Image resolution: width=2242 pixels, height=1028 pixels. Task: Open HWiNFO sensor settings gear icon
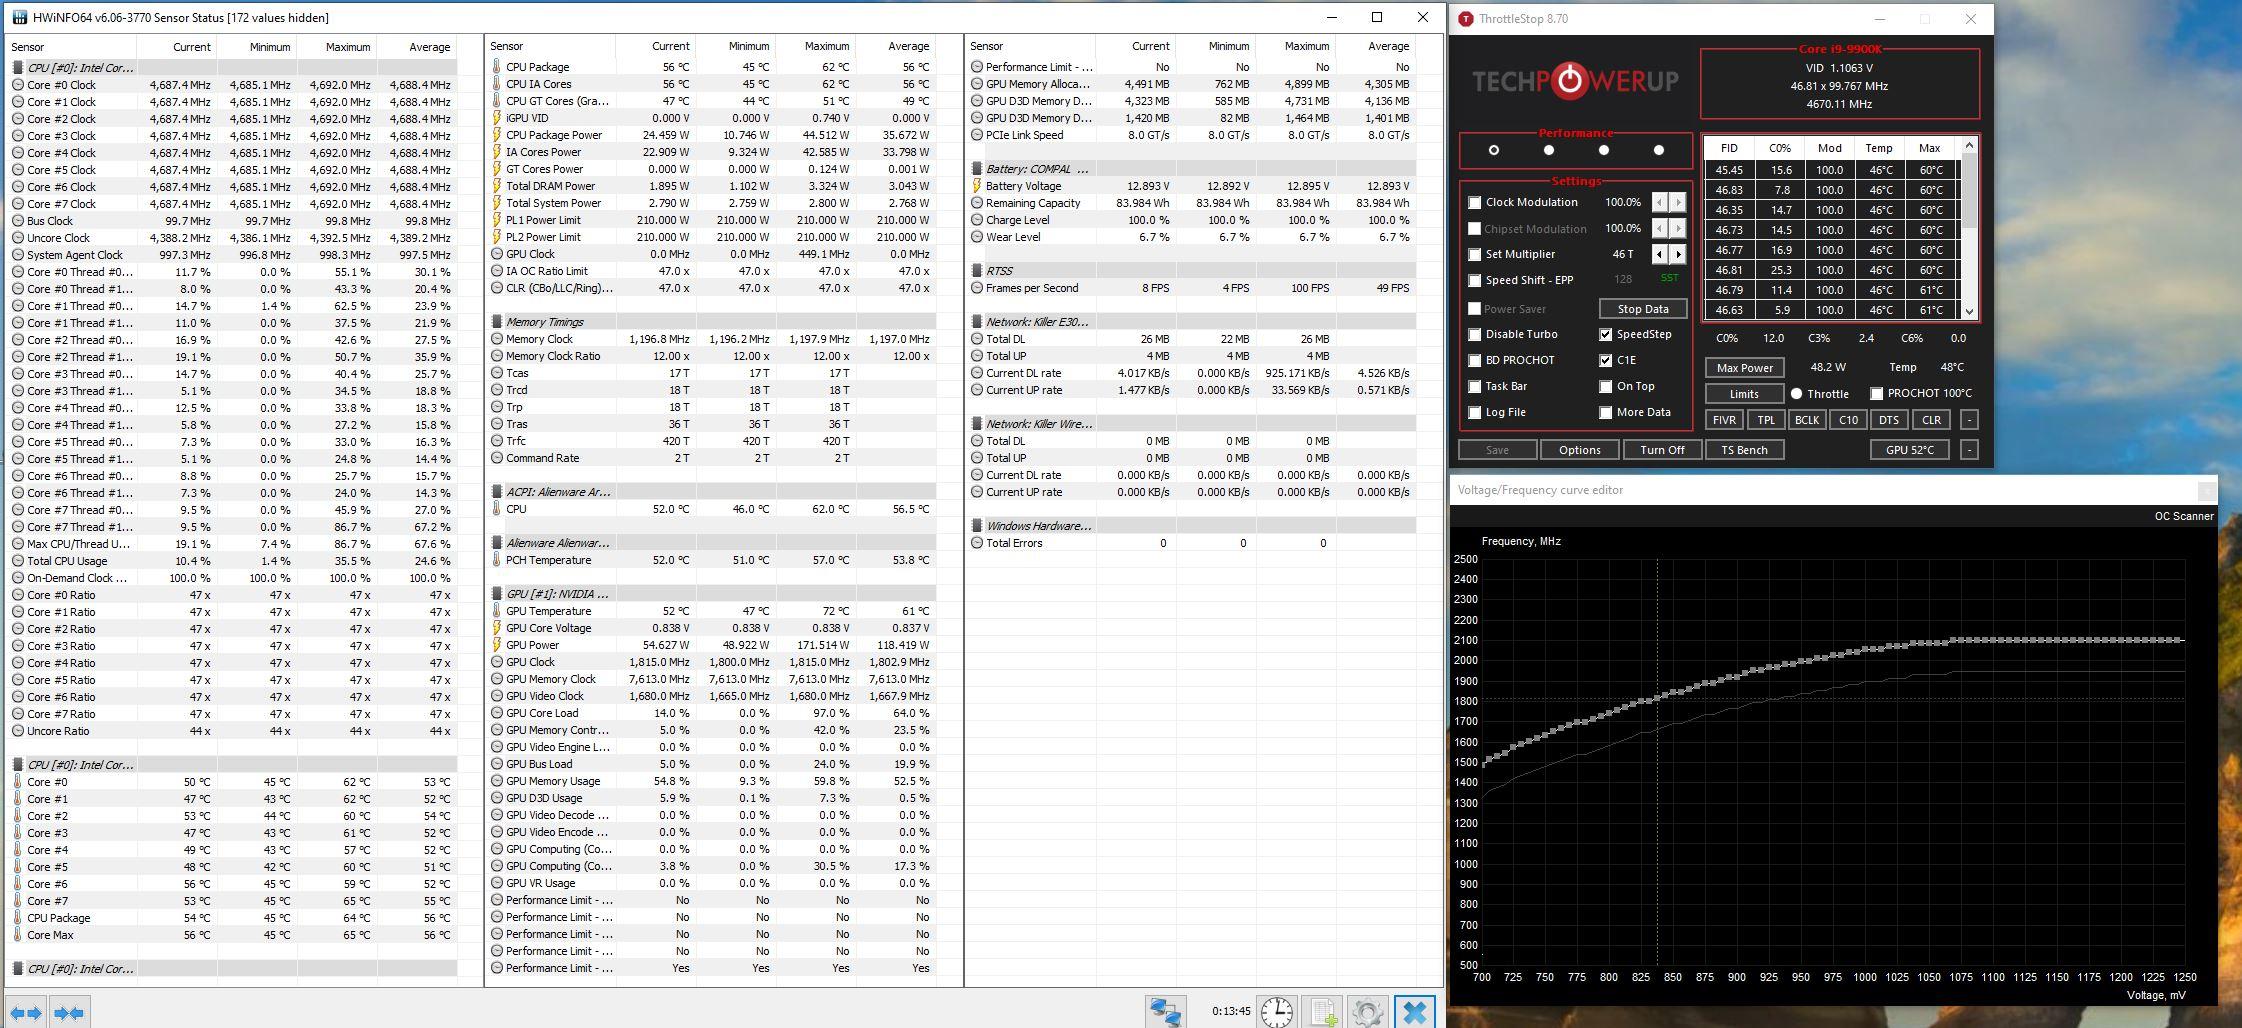1367,1012
